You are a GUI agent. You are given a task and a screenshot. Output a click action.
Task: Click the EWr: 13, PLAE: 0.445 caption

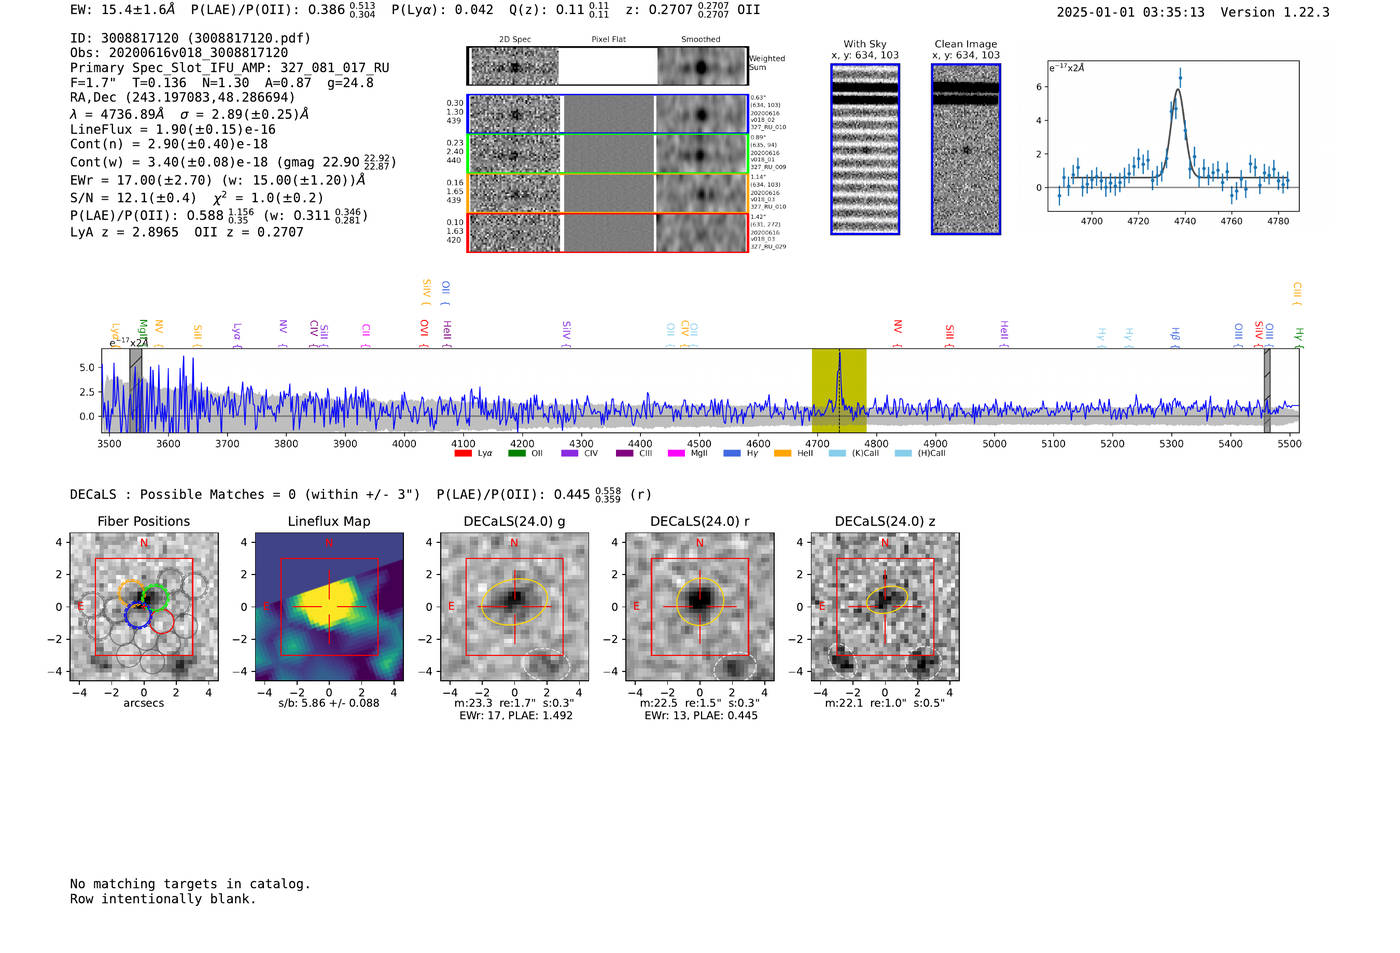coord(701,716)
